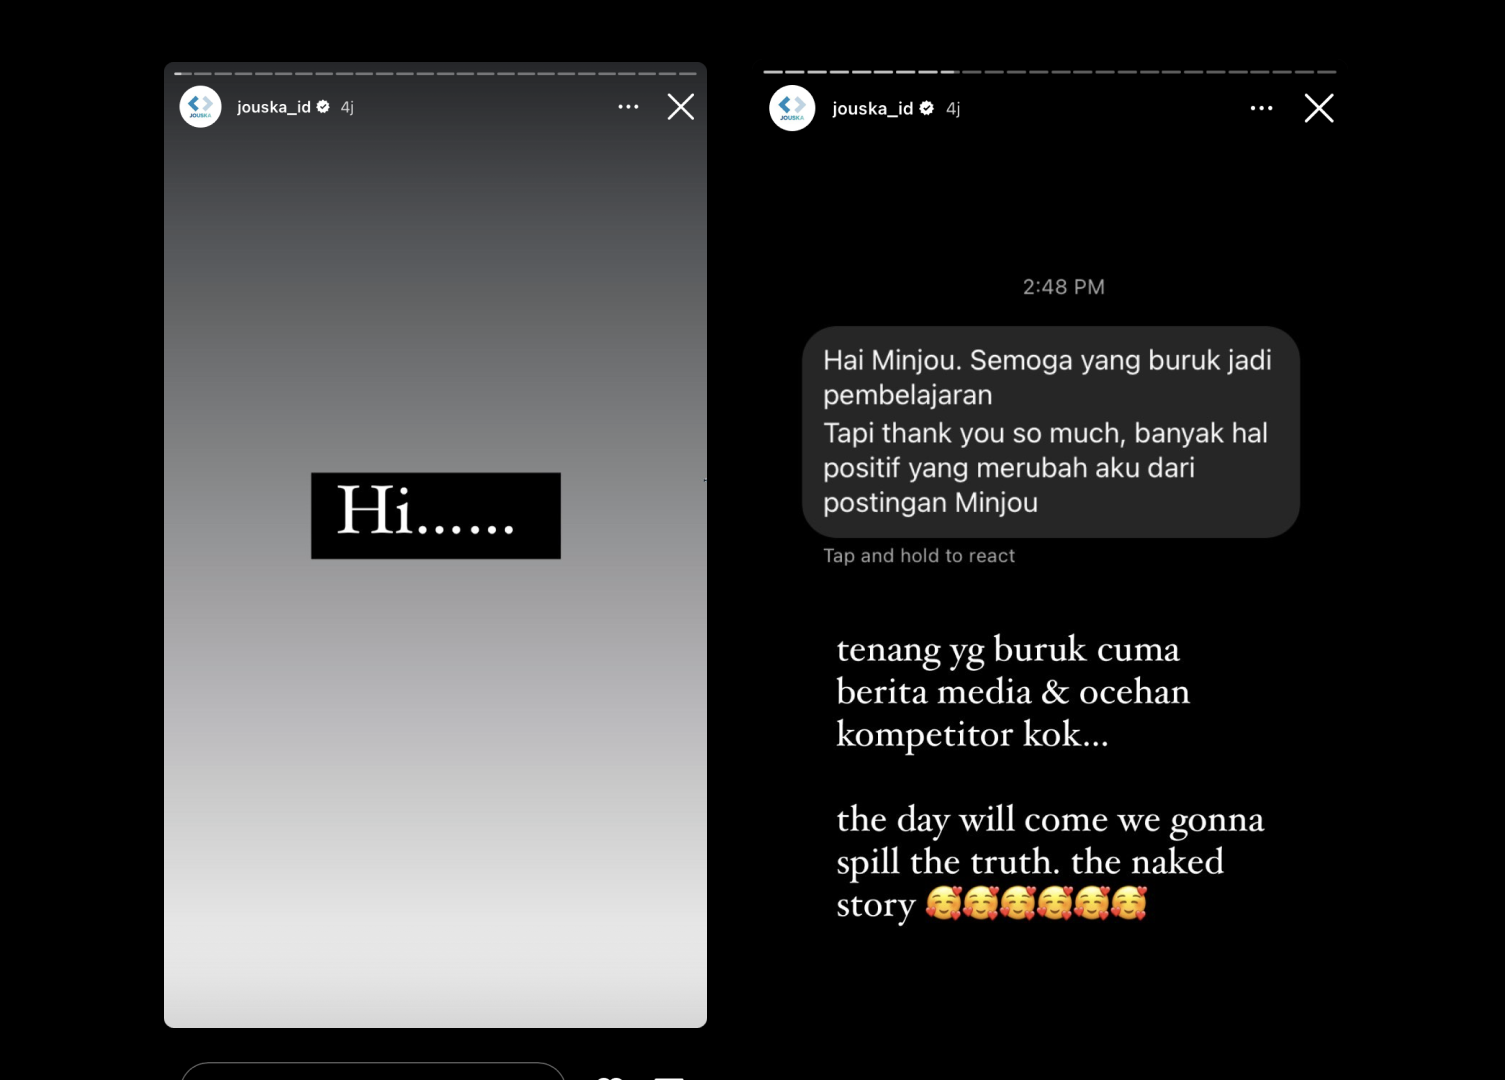Tap the 'Hai Minjou' message bubble
The image size is (1505, 1080).
[x=1050, y=432]
